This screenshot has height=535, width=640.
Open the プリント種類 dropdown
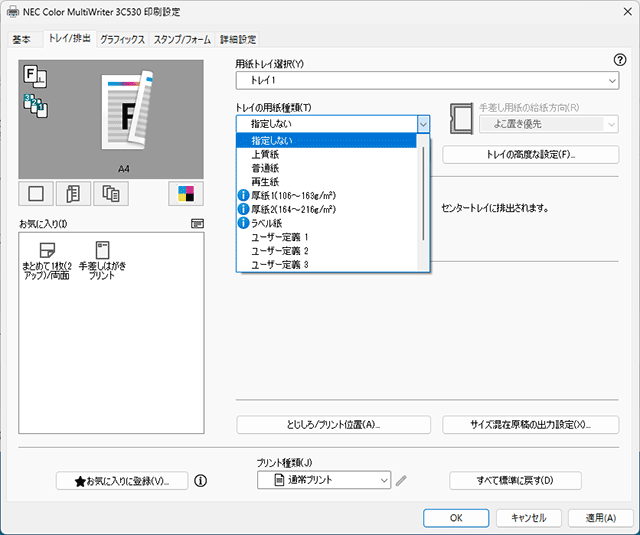point(324,480)
